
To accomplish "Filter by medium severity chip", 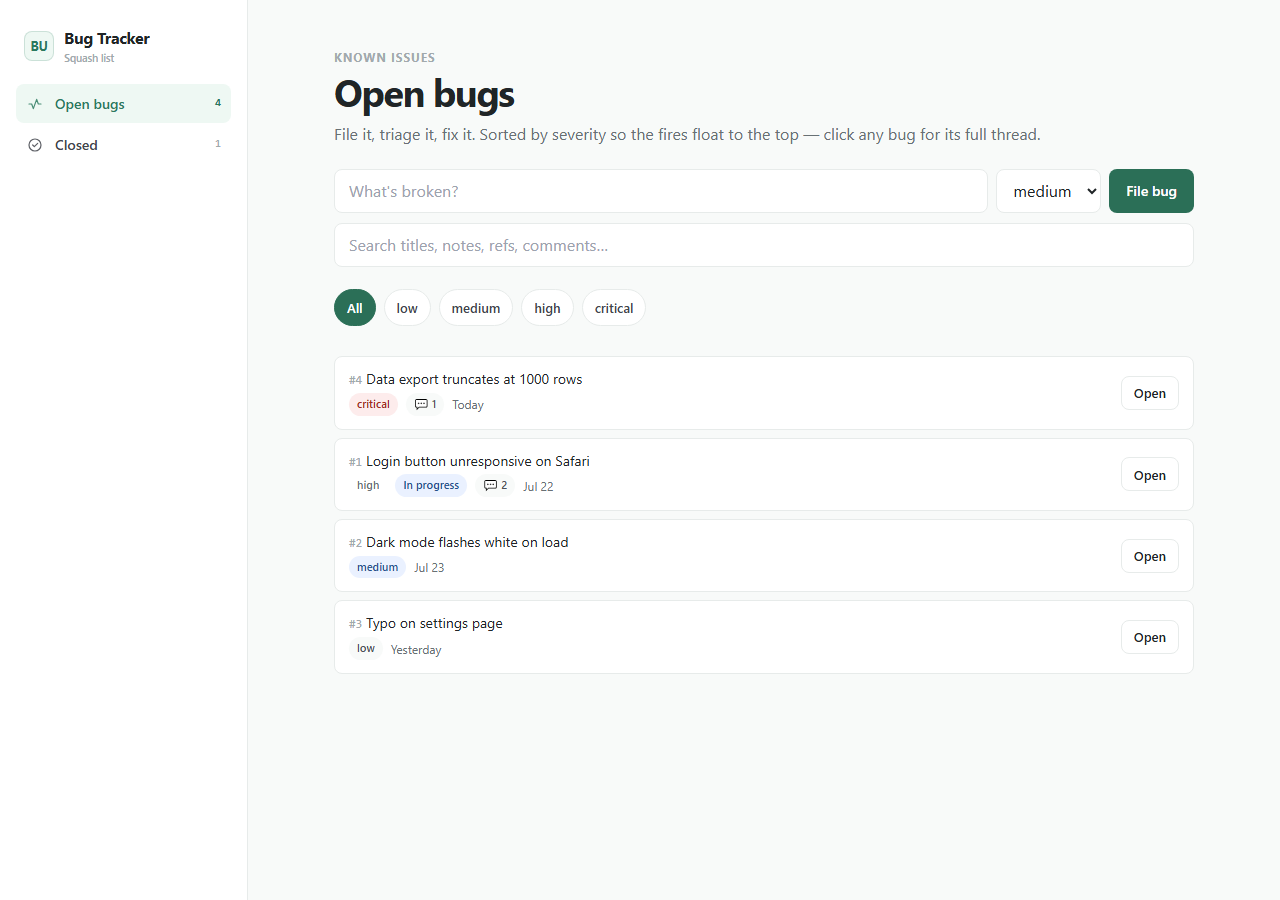I will pos(476,308).
